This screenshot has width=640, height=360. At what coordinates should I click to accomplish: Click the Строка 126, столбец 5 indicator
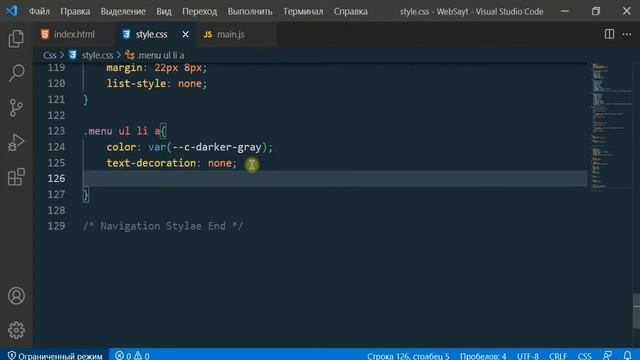tap(408, 356)
